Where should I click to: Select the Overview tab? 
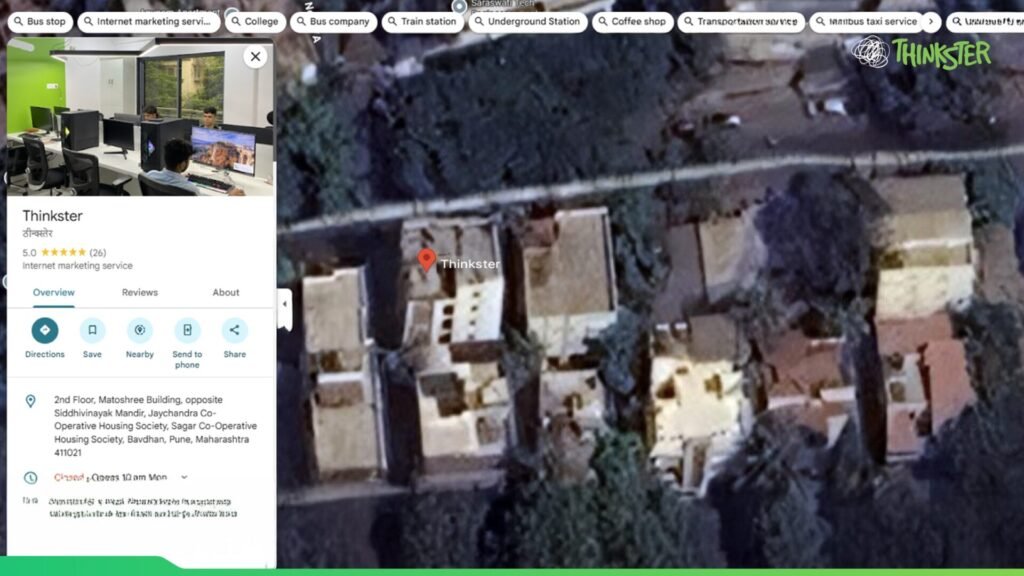point(53,292)
